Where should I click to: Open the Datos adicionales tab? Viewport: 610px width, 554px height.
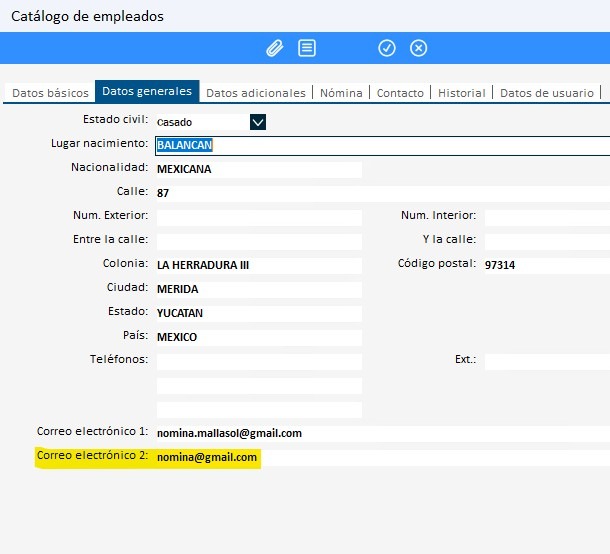(255, 93)
